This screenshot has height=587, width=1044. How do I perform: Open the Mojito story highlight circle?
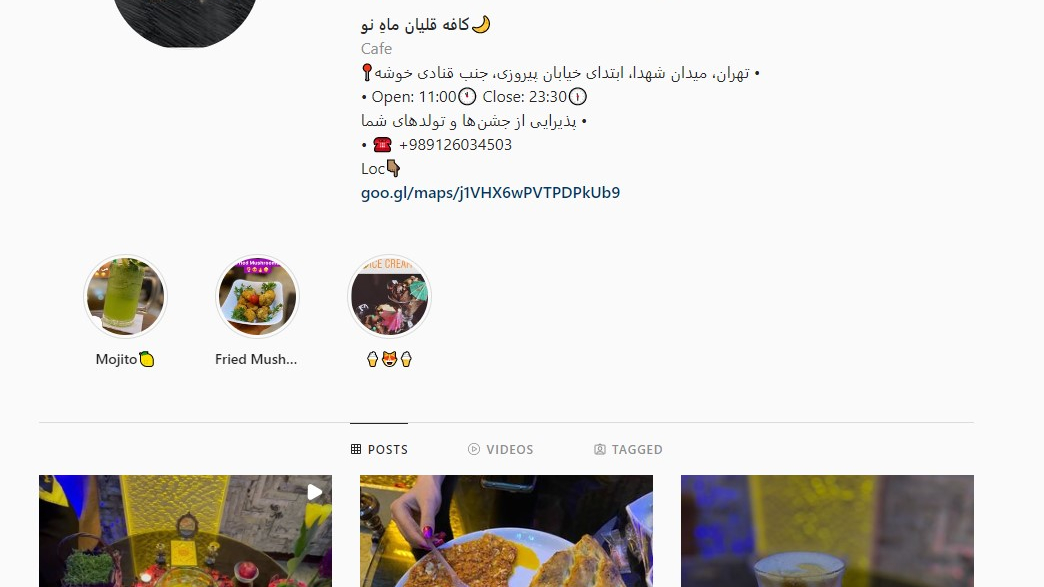(x=125, y=296)
